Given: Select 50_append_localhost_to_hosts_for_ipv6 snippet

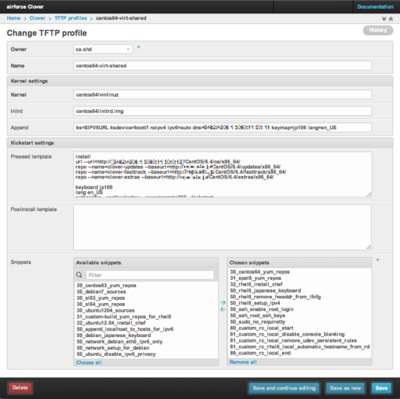Looking at the screenshot, I should [125, 329].
